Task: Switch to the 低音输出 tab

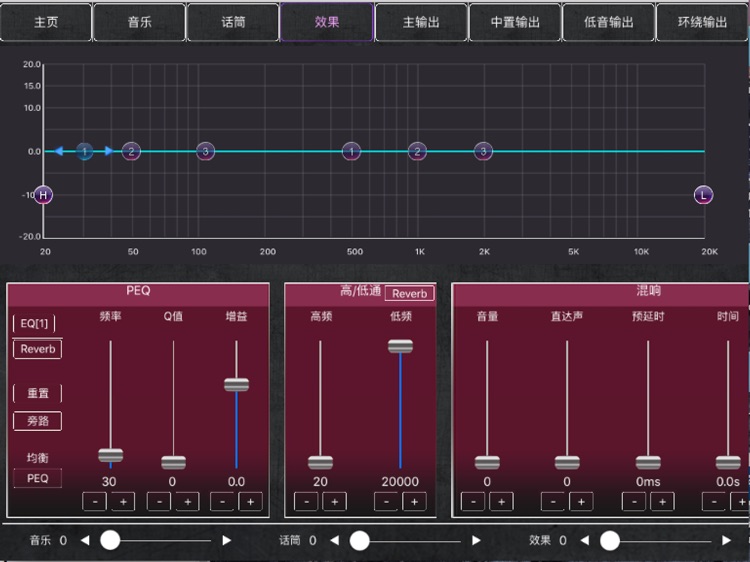Action: (608, 22)
